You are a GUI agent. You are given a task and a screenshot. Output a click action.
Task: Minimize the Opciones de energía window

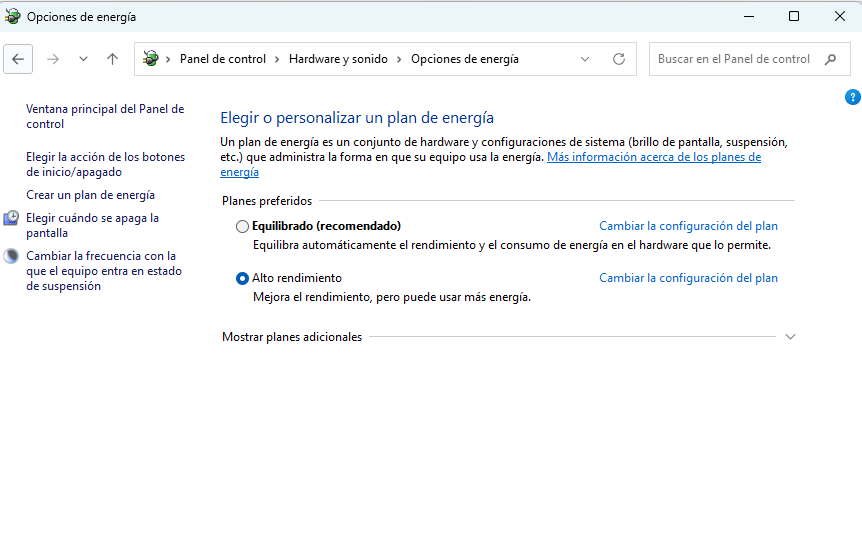click(749, 16)
